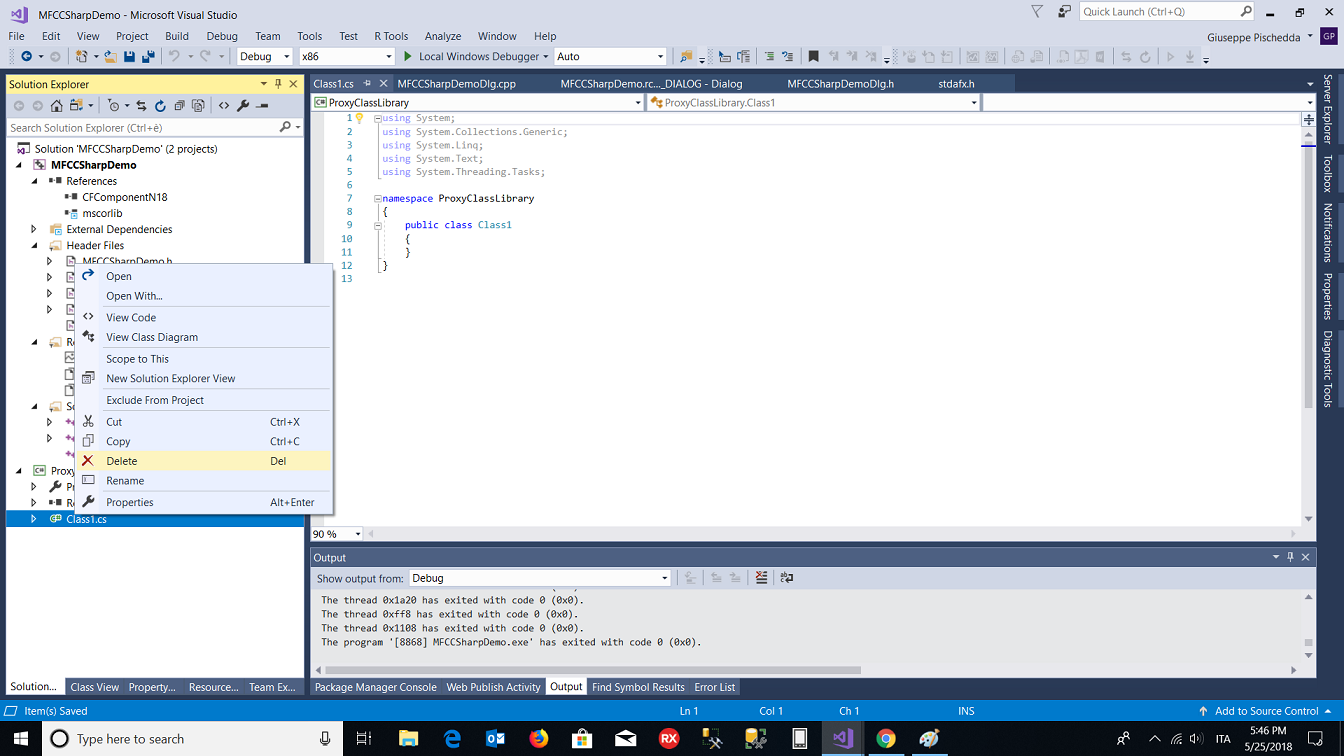This screenshot has width=1344, height=756.
Task: Switch to stdafx.h tab
Action: tap(956, 84)
